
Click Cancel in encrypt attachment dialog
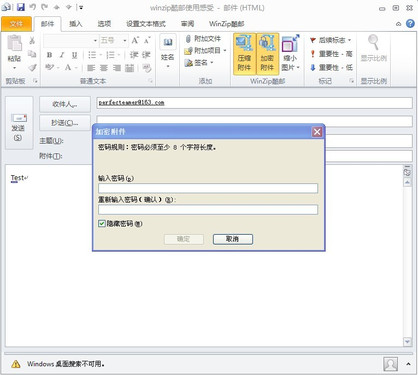[233, 239]
